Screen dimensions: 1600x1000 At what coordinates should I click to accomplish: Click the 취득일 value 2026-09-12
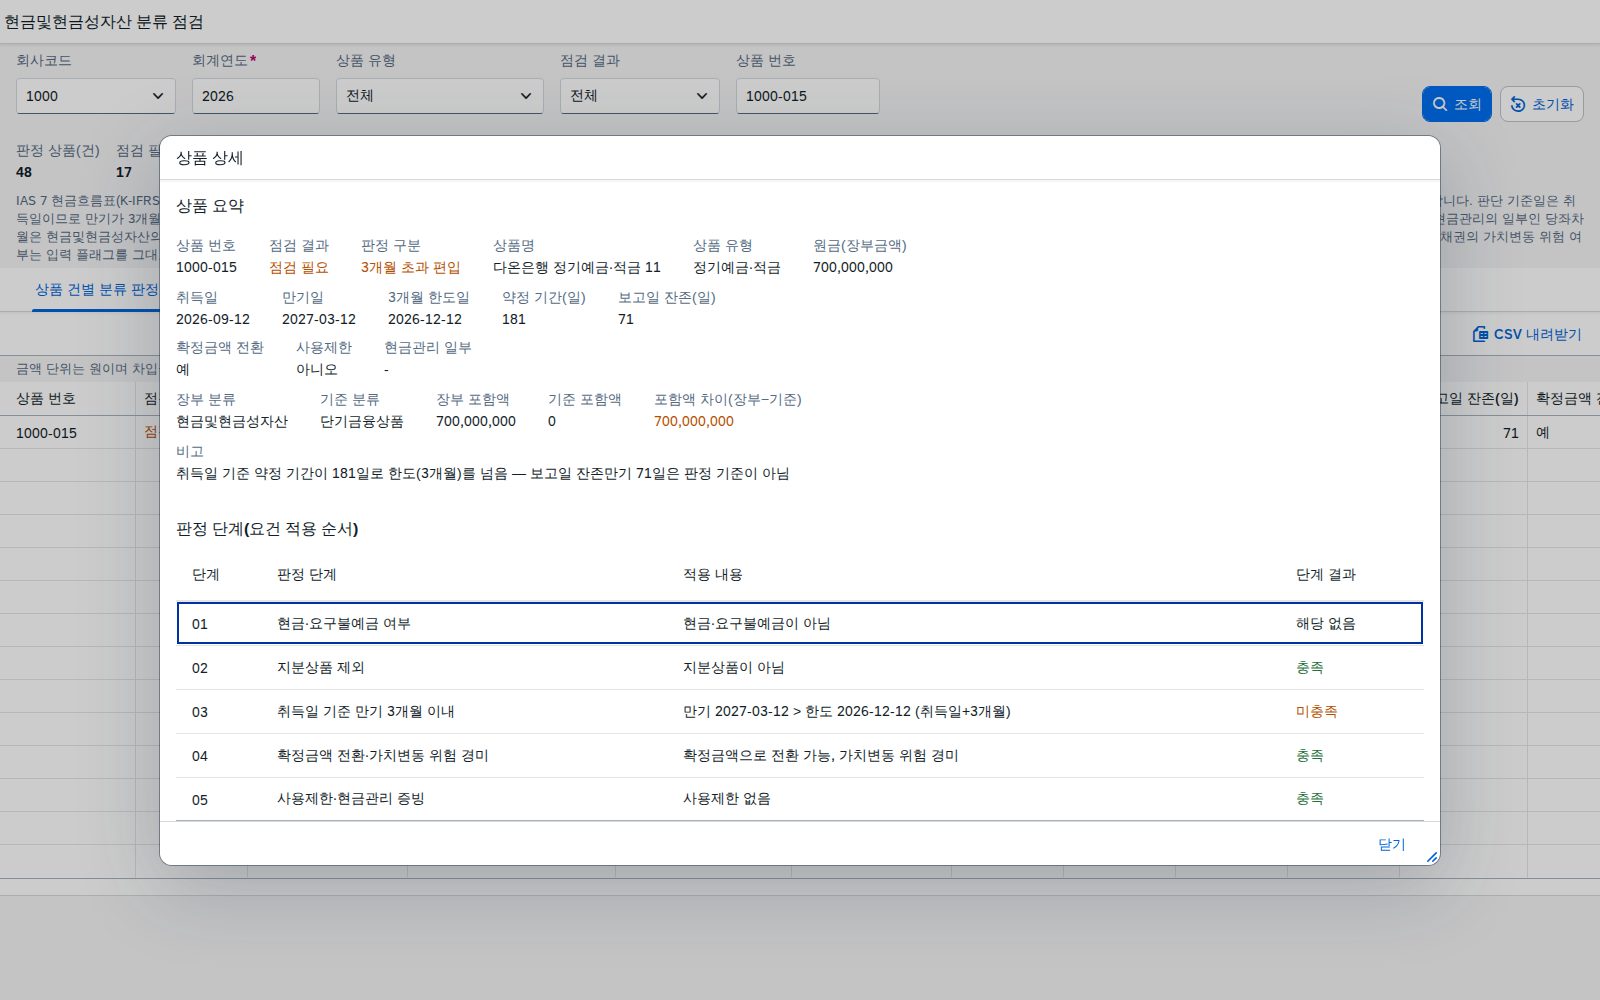point(213,319)
